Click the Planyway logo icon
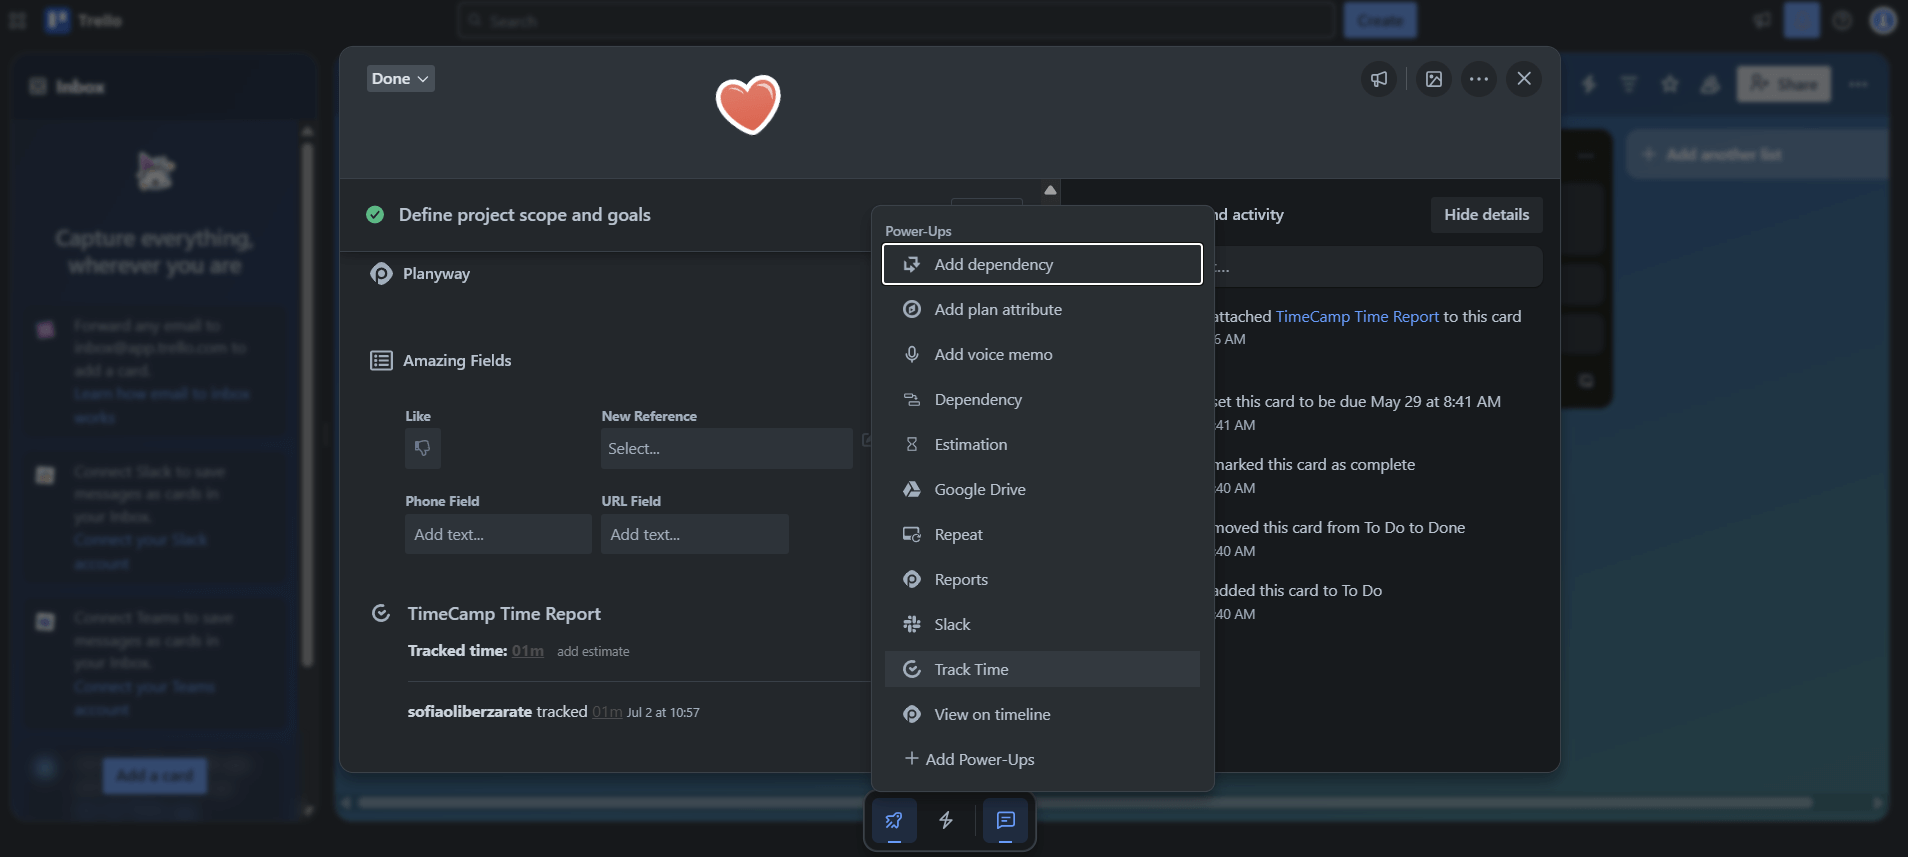 point(381,273)
